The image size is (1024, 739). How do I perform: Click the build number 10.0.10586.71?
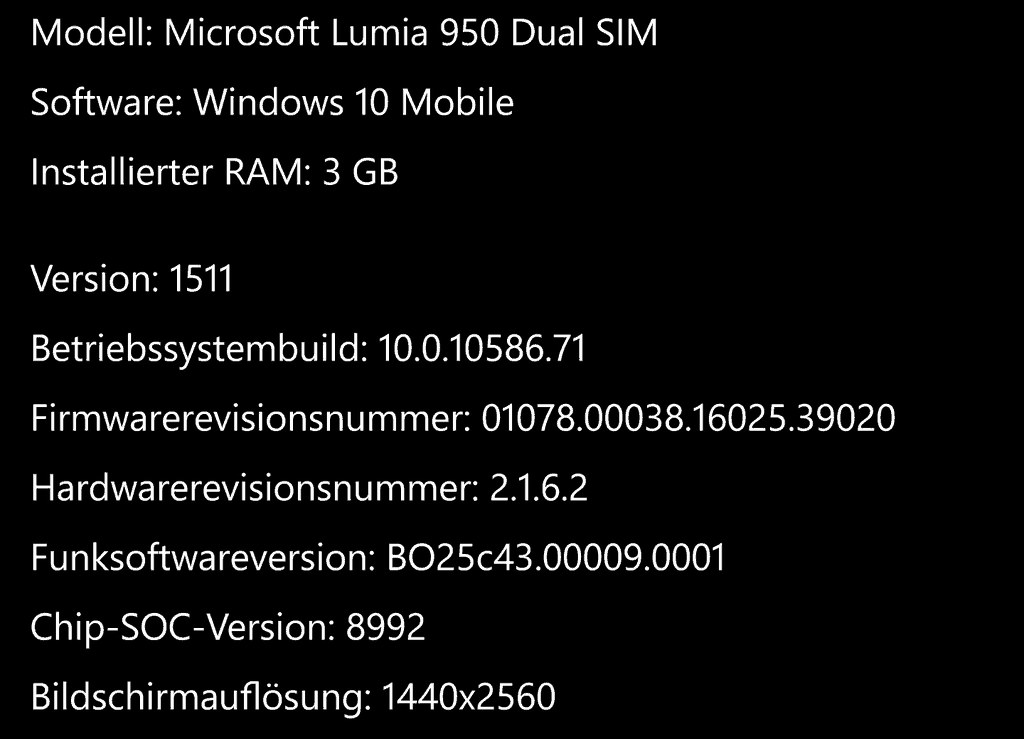coord(482,349)
